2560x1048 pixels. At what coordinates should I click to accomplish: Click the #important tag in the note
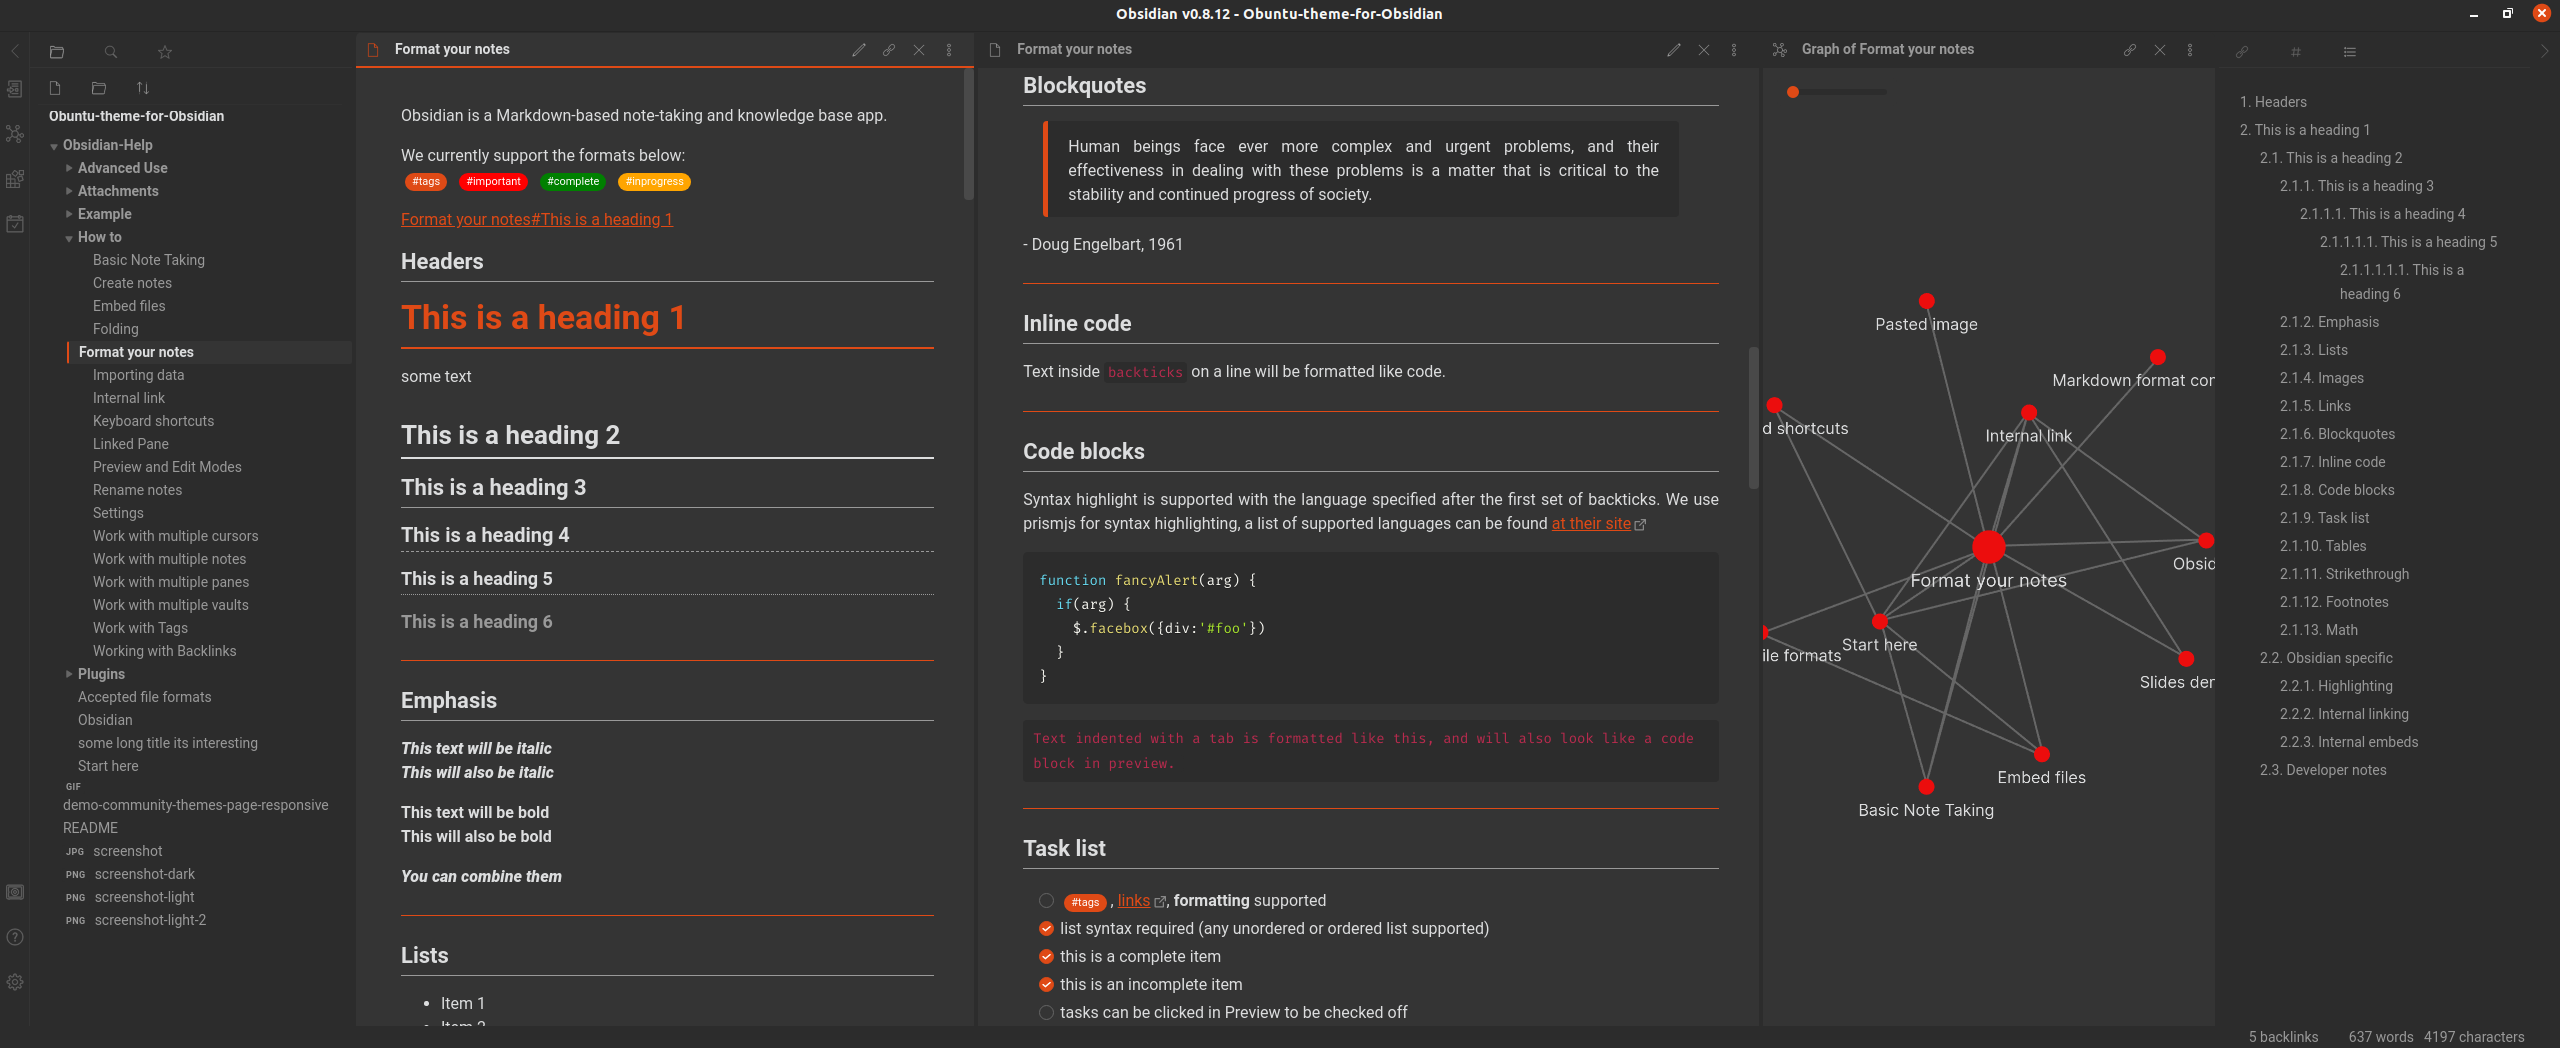493,182
